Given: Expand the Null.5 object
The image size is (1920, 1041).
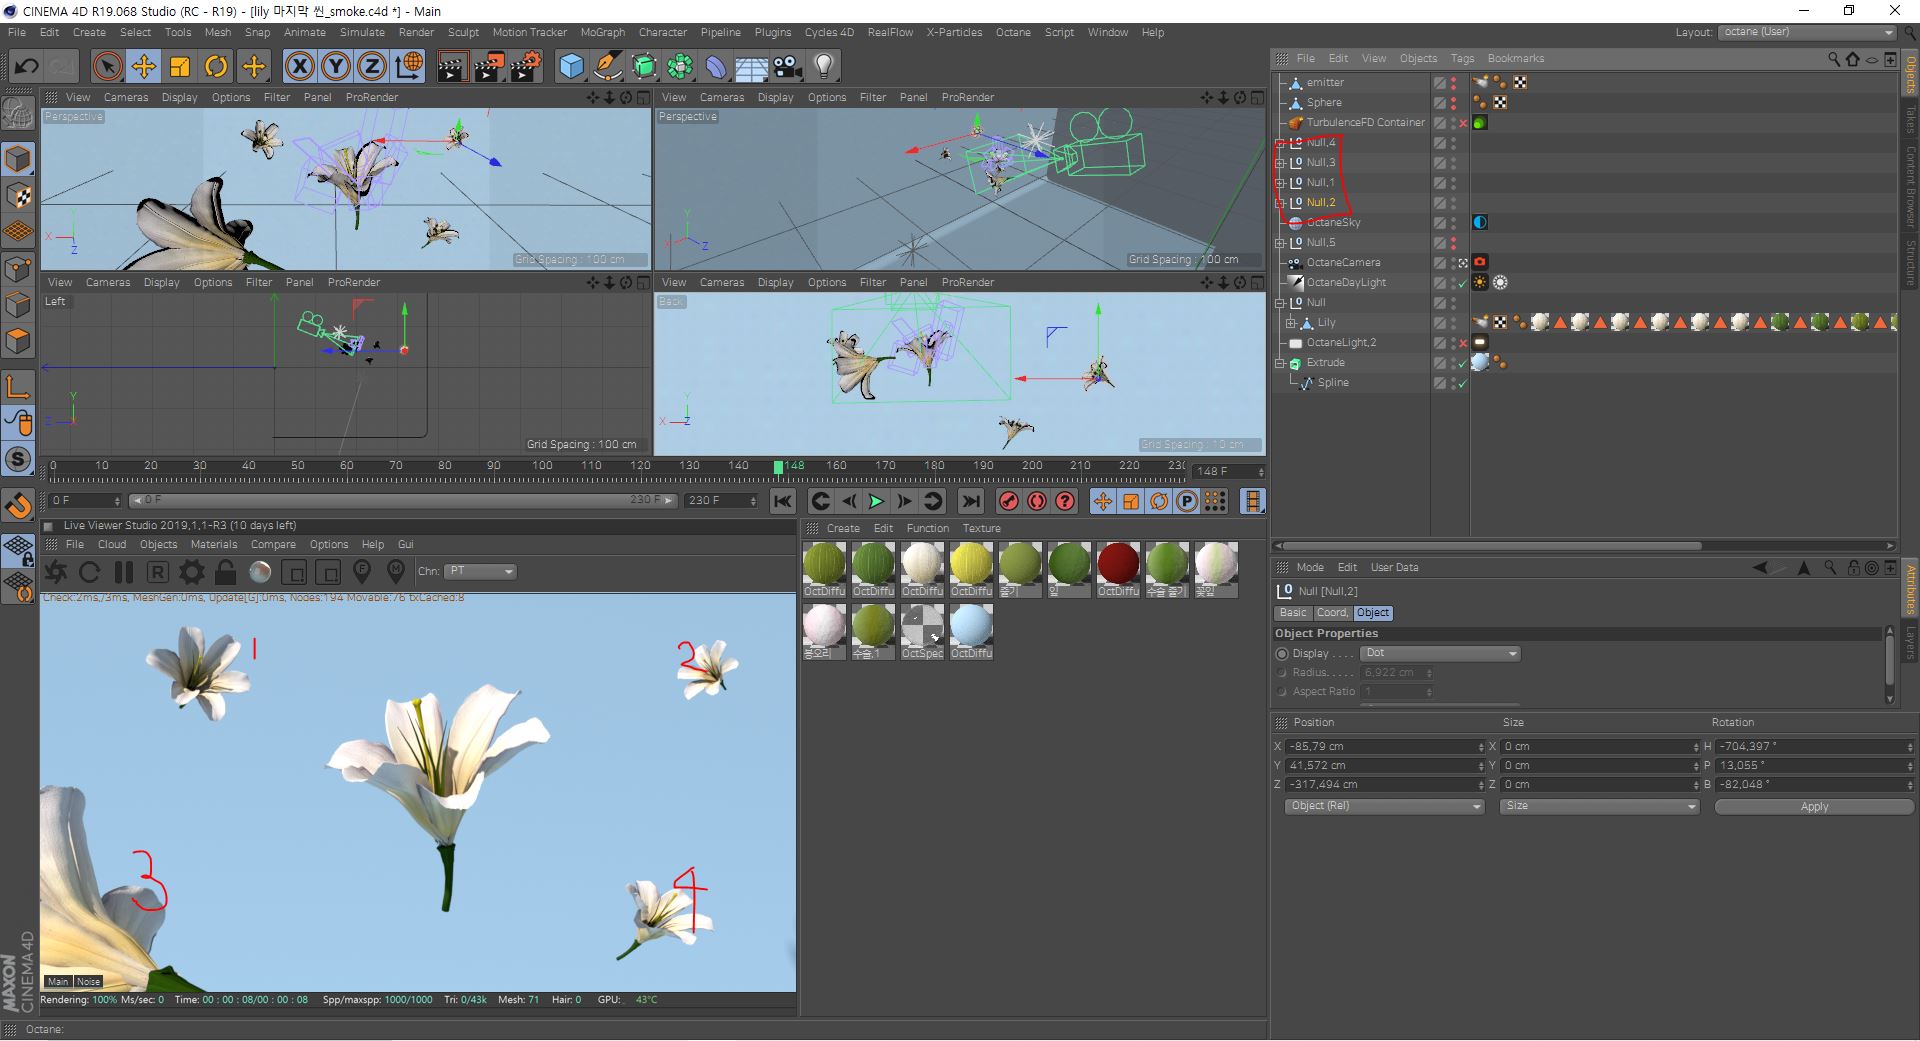Looking at the screenshot, I should [x=1280, y=242].
